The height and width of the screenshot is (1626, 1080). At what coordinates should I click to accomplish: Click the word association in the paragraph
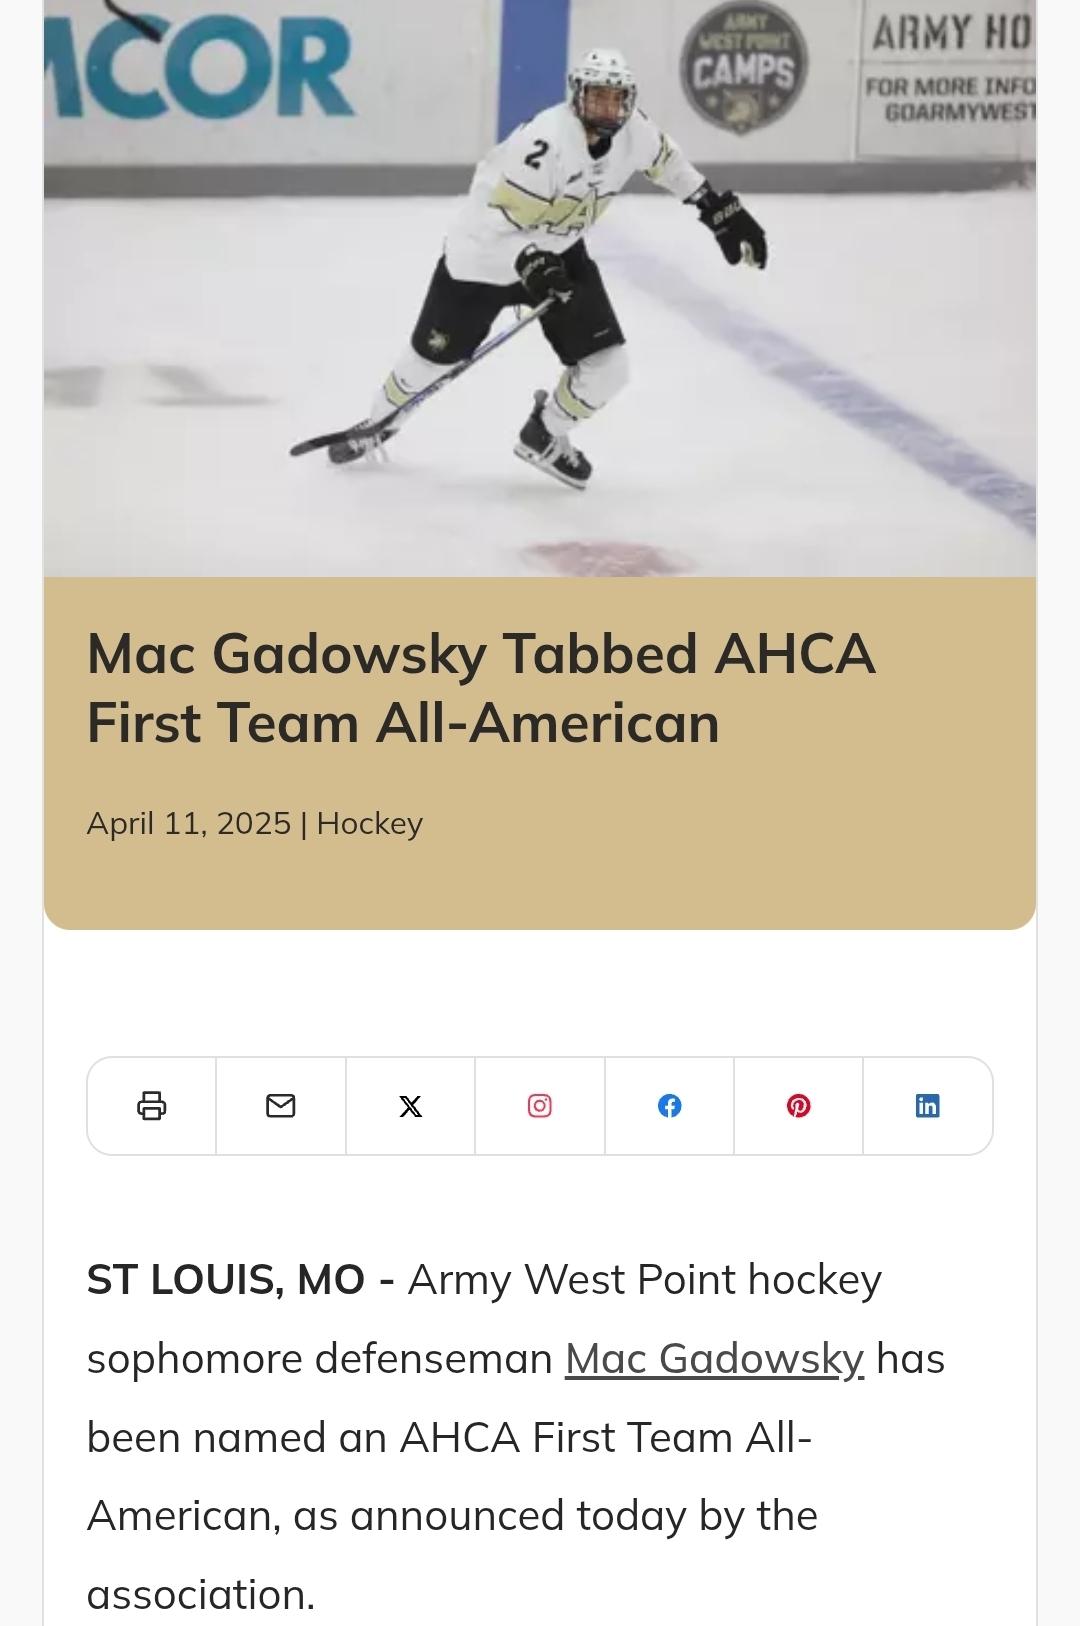coord(200,1595)
